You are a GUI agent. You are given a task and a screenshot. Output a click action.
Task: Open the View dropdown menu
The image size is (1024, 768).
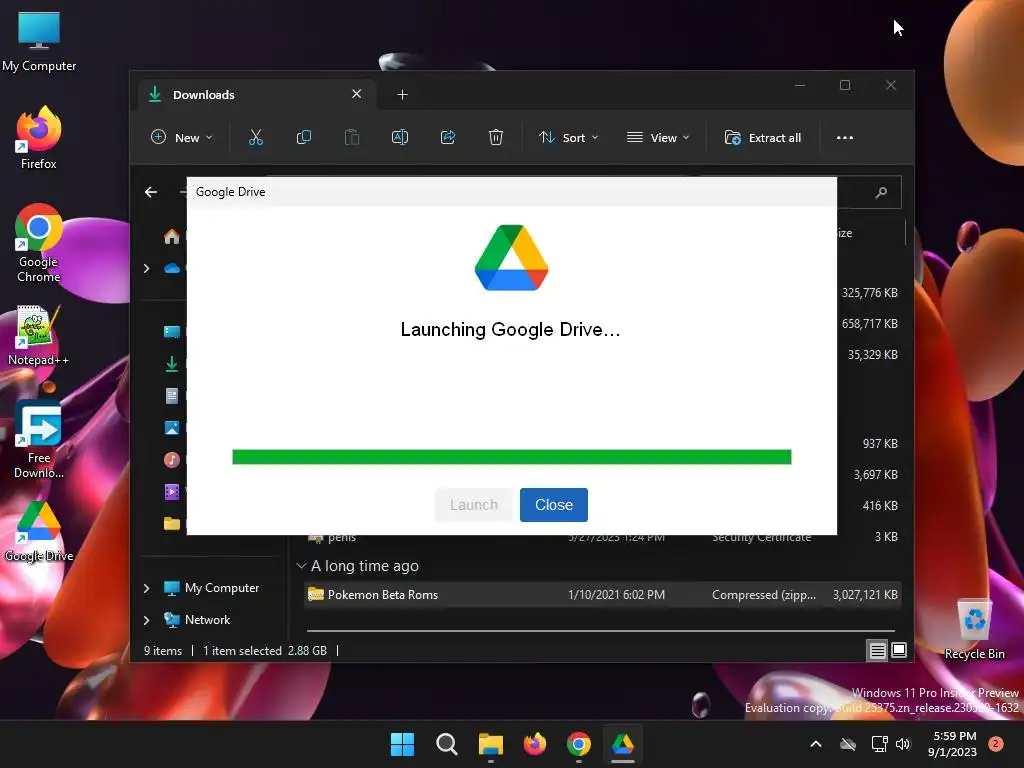pos(658,138)
